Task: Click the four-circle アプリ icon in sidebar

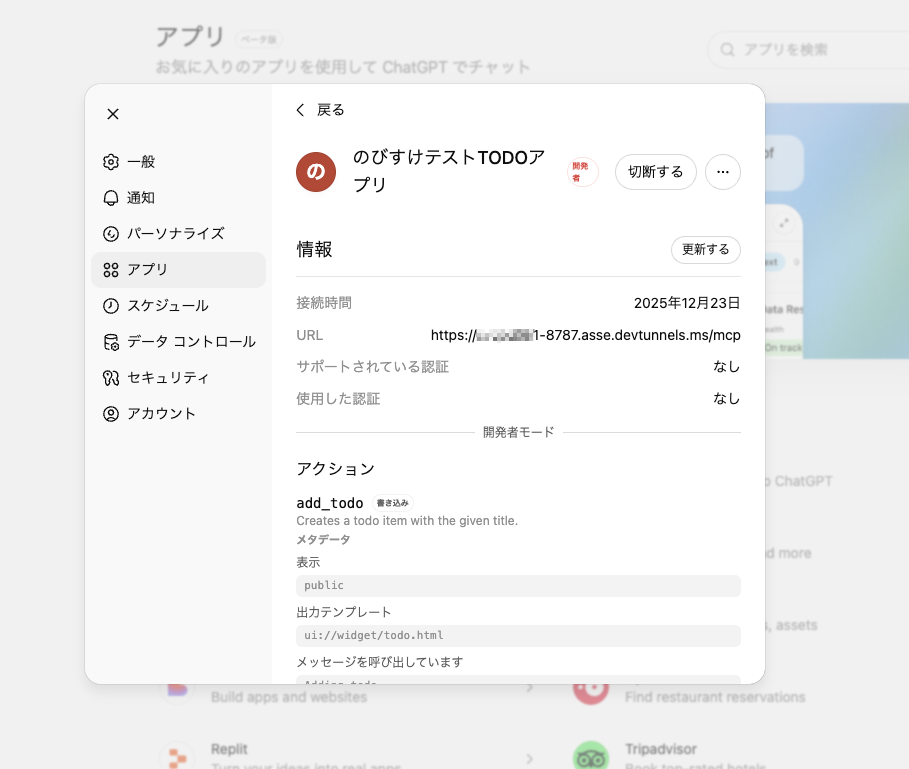Action: (x=111, y=270)
